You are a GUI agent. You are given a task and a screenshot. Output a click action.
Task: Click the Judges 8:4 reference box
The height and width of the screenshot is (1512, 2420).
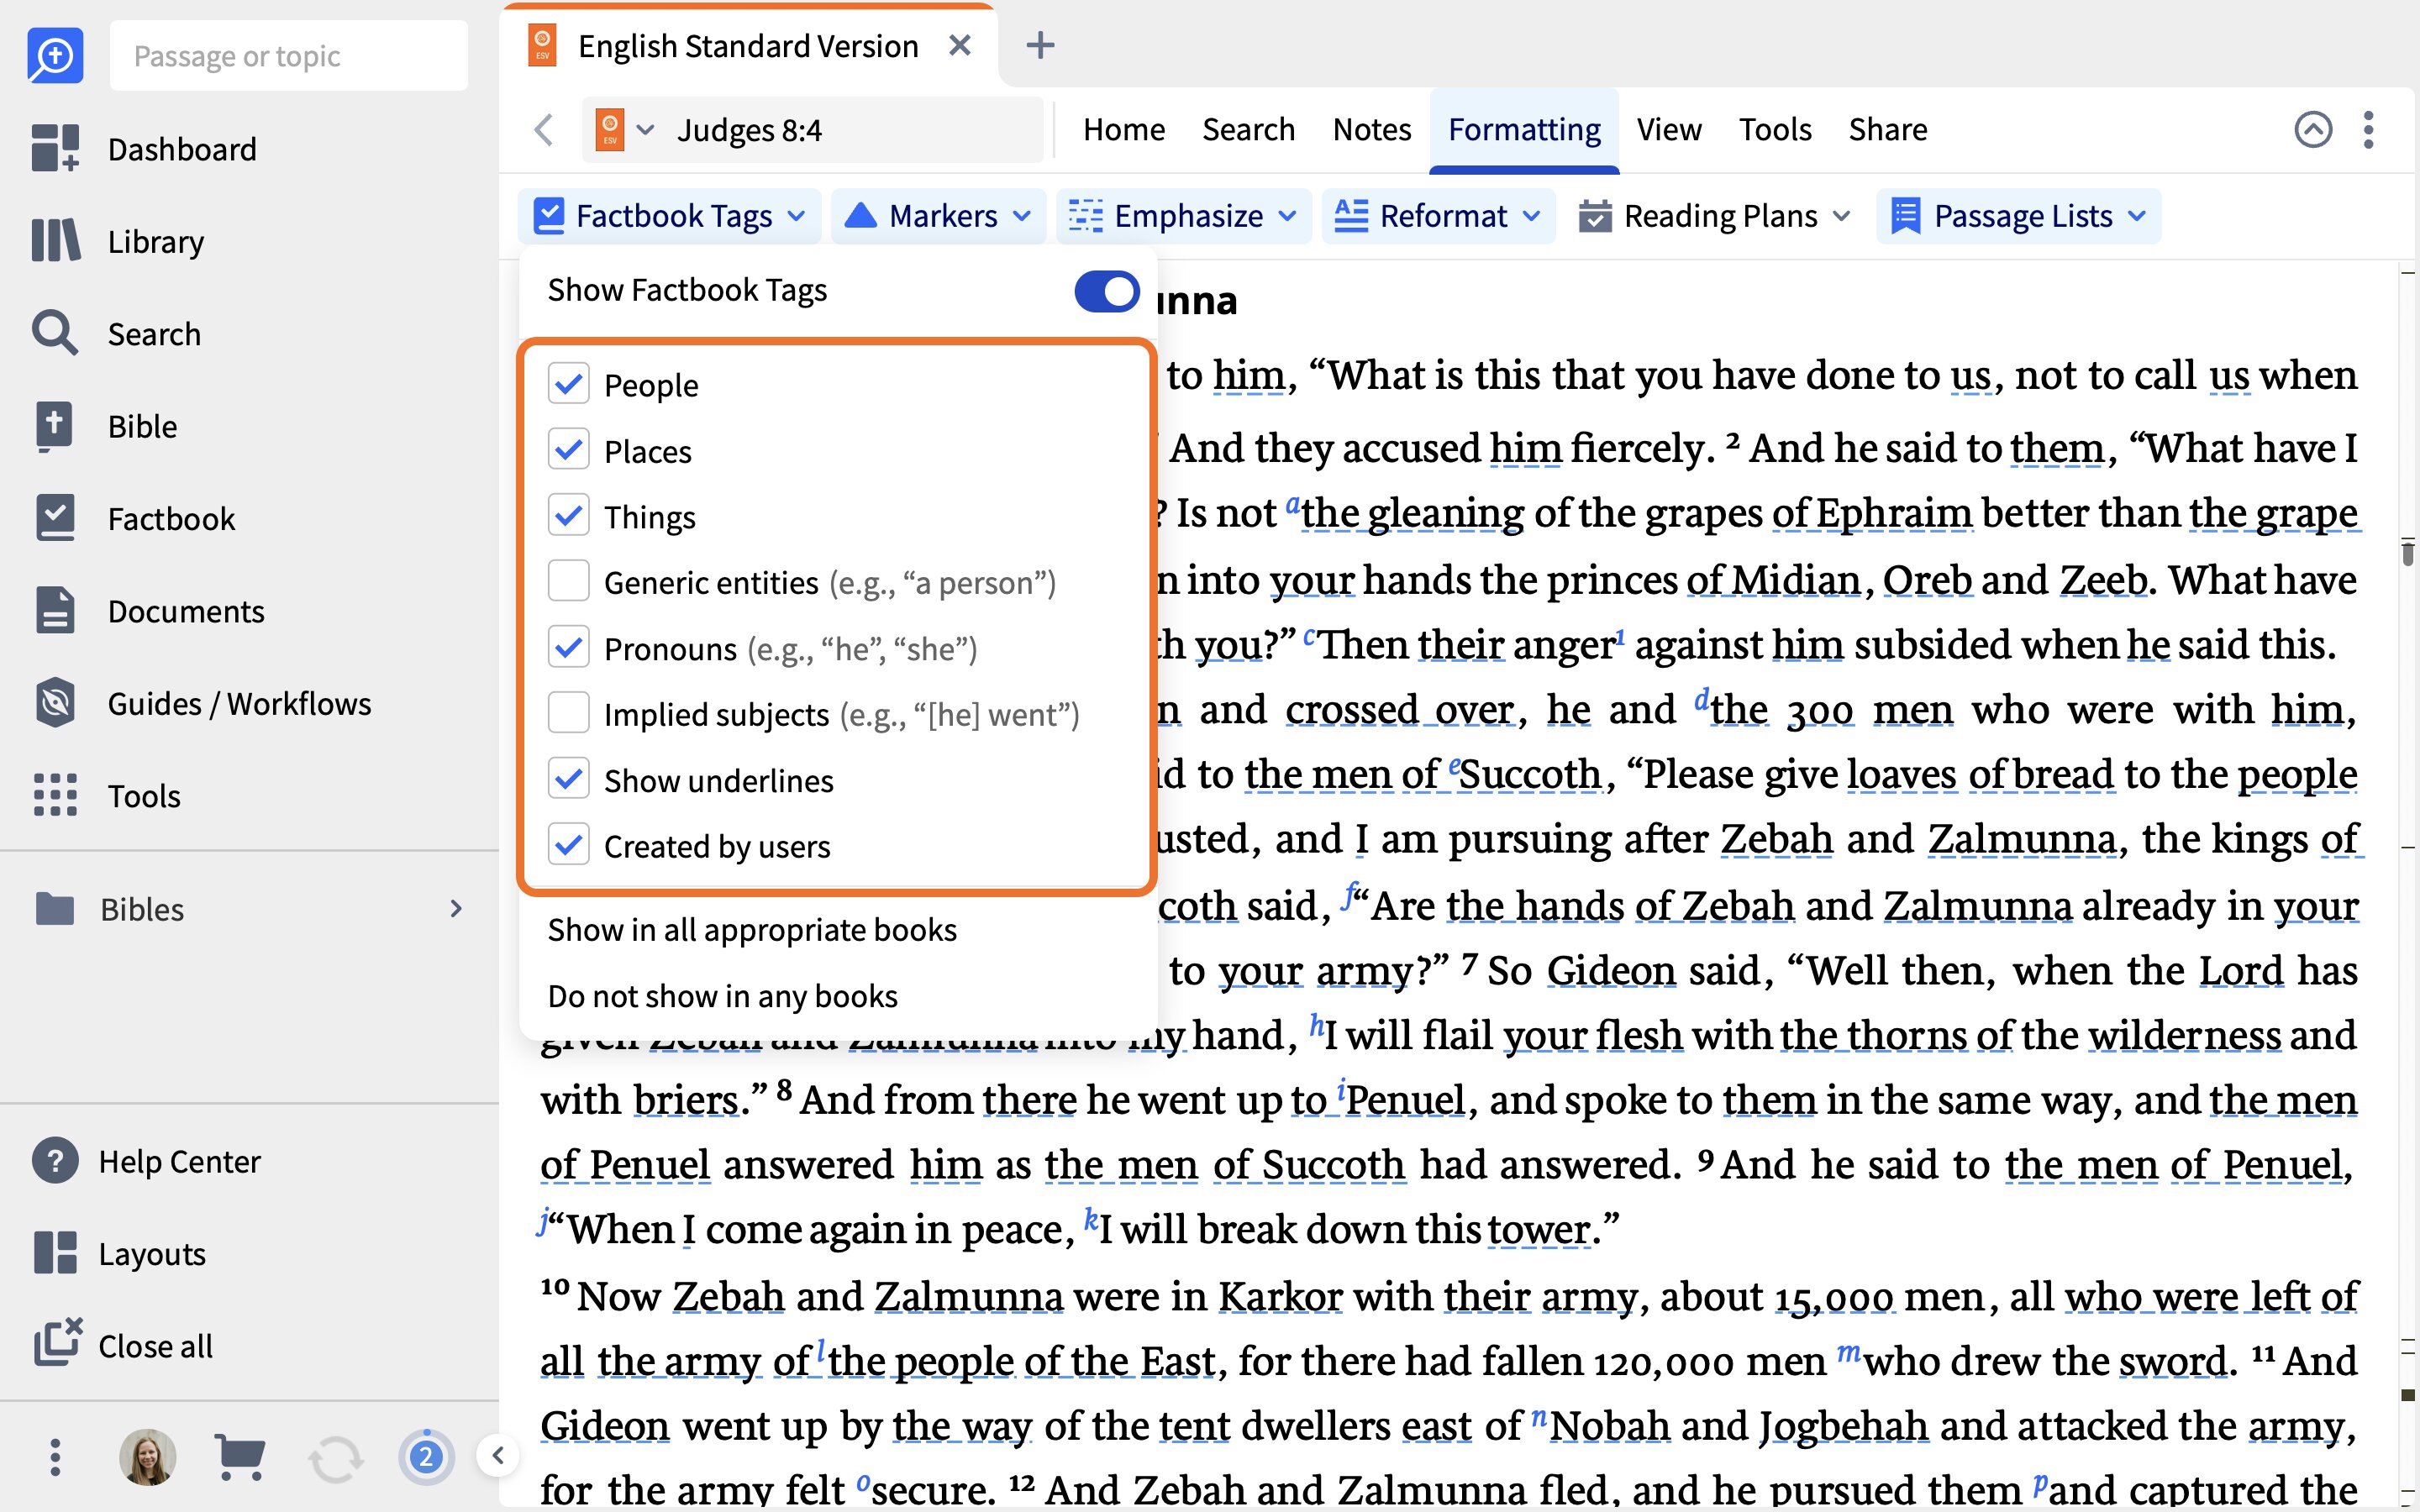812,130
